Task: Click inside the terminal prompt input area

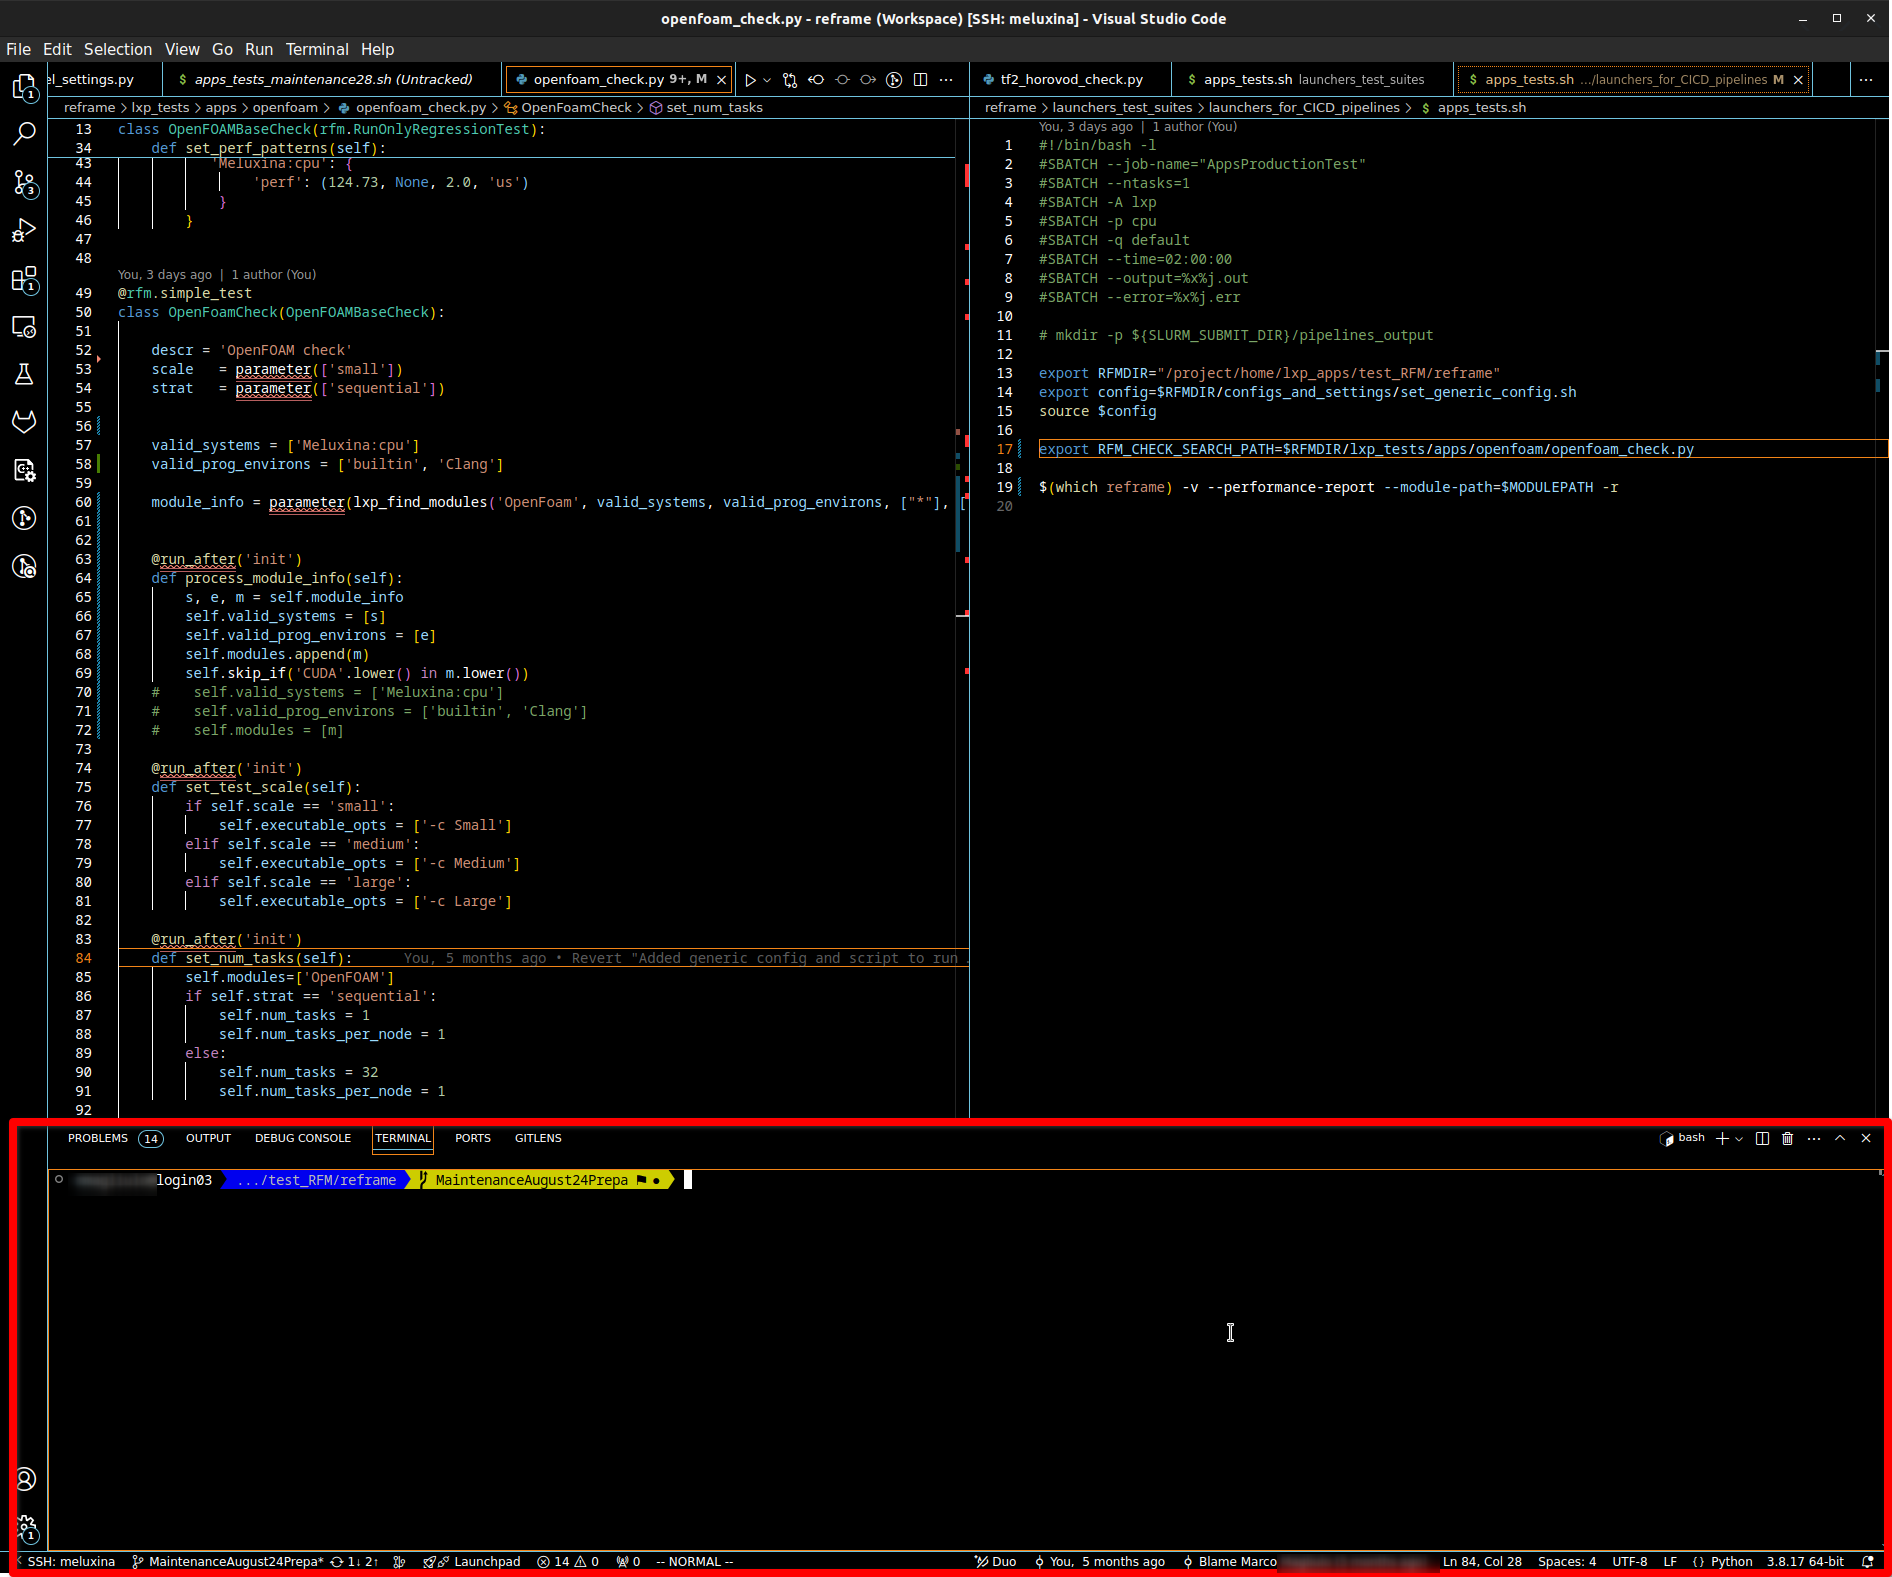Action: click(687, 1180)
